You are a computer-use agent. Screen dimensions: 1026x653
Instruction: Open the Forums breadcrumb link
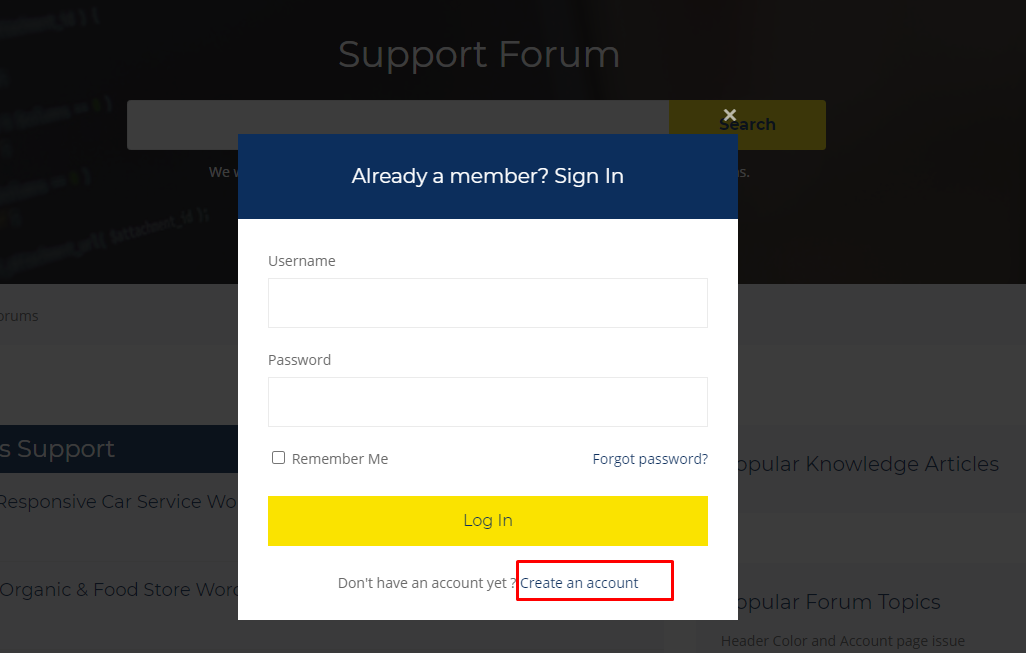(x=19, y=316)
